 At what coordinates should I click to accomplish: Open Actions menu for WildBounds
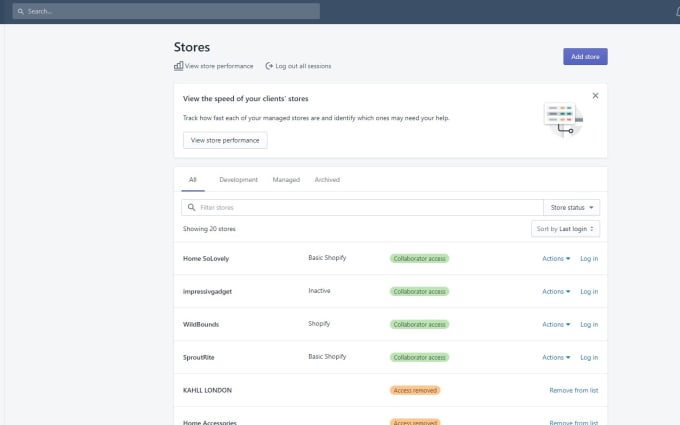point(556,324)
